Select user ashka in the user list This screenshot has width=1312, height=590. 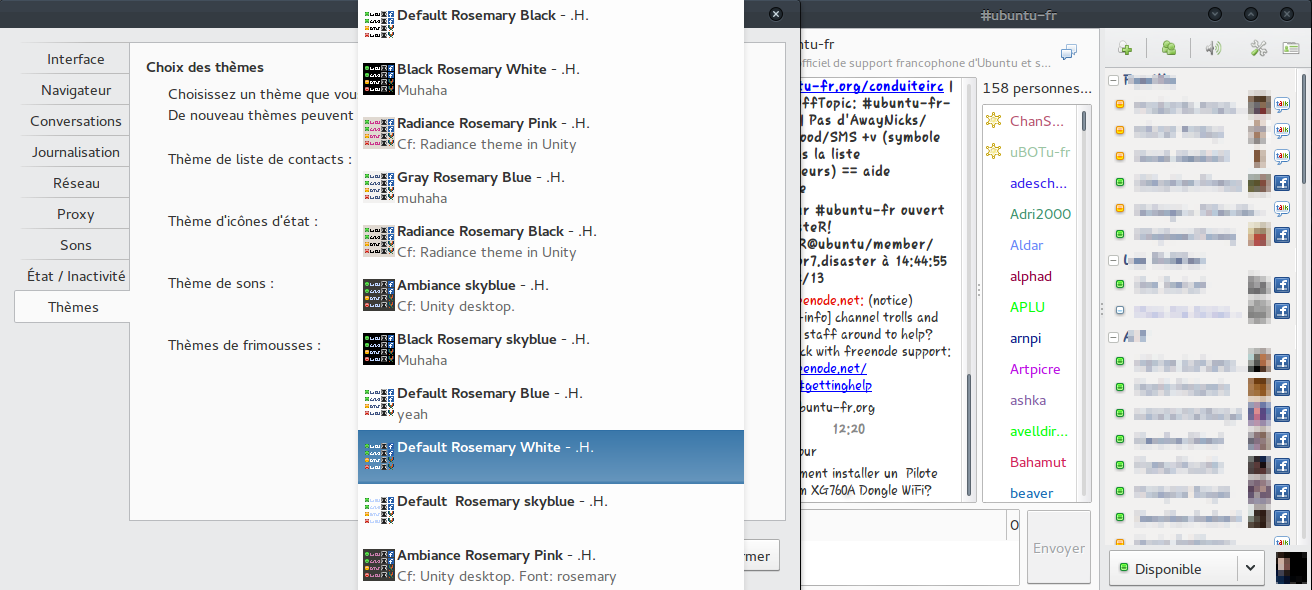coord(1028,400)
